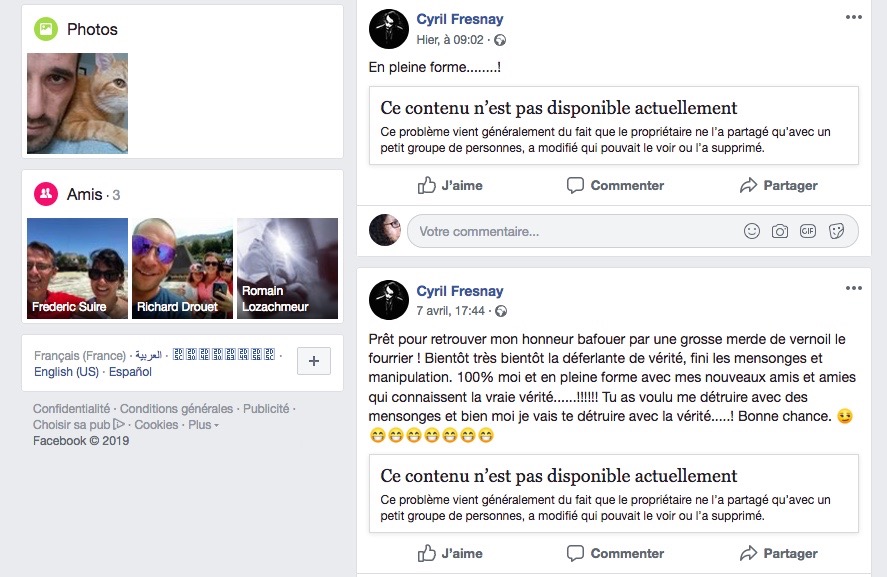This screenshot has height=577, width=887.
Task: Open emoji picker in comment box
Action: coord(751,231)
